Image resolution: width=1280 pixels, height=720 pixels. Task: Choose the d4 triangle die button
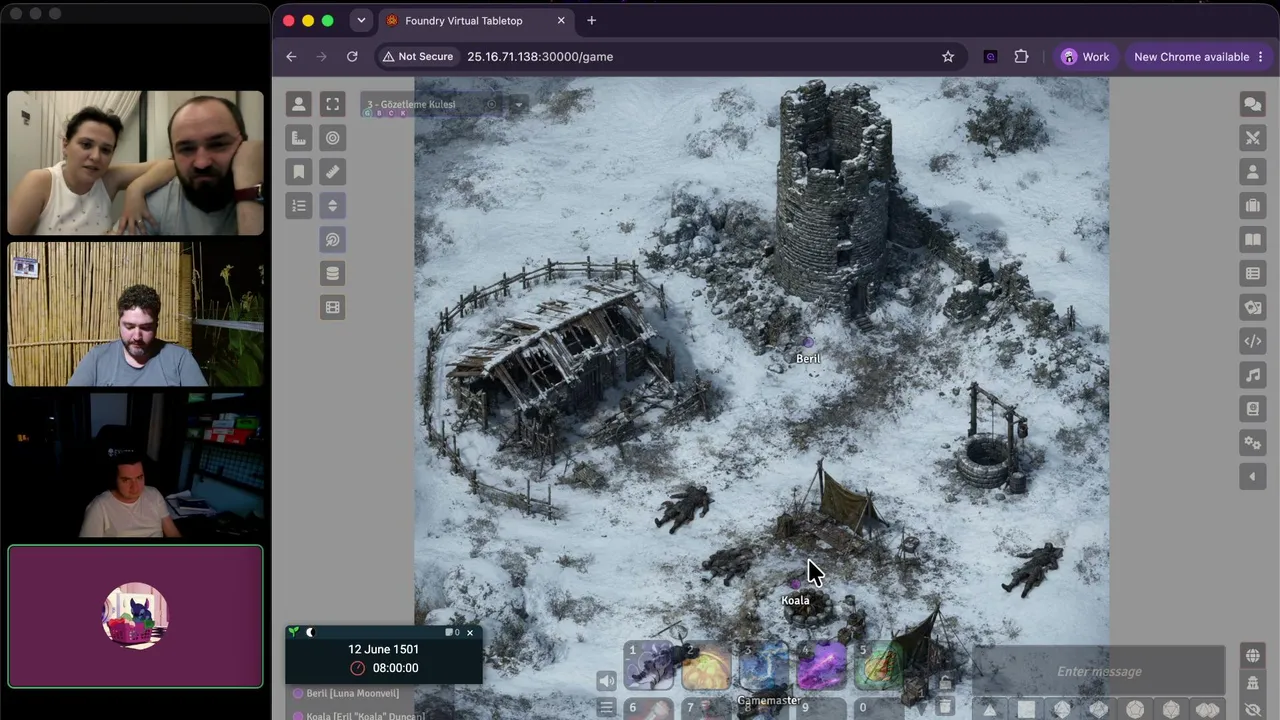(989, 710)
